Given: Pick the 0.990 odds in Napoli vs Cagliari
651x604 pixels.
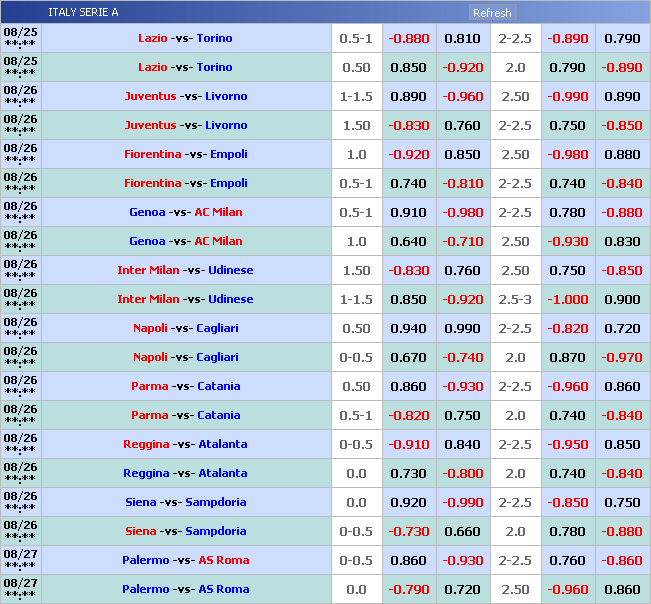Looking at the screenshot, I should [x=462, y=328].
